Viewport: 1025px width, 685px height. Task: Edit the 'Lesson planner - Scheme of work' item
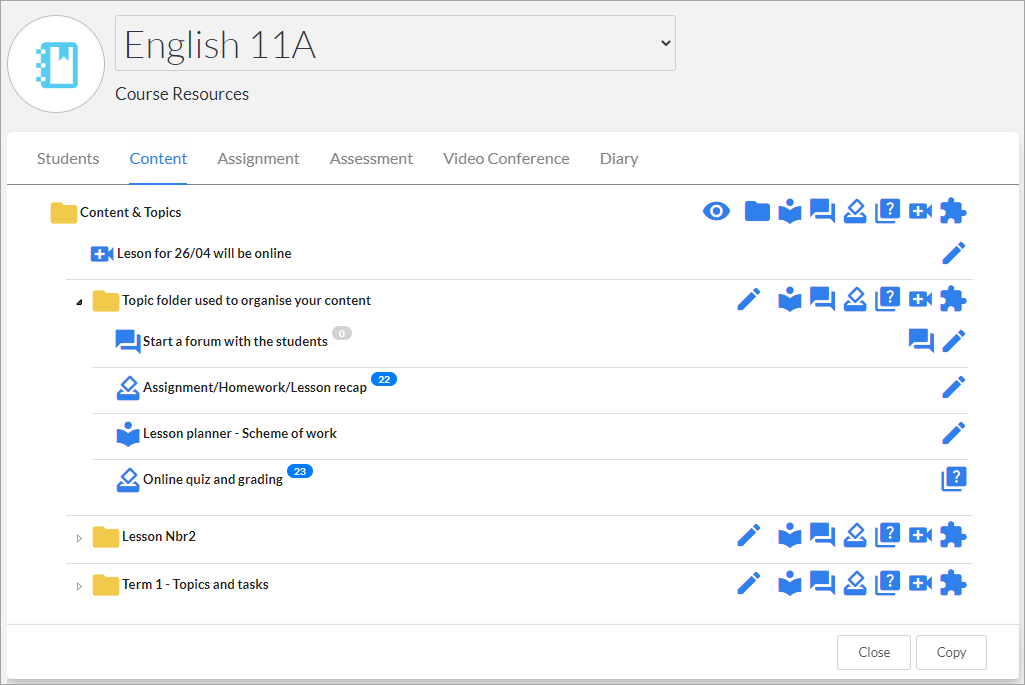pyautogui.click(x=954, y=433)
